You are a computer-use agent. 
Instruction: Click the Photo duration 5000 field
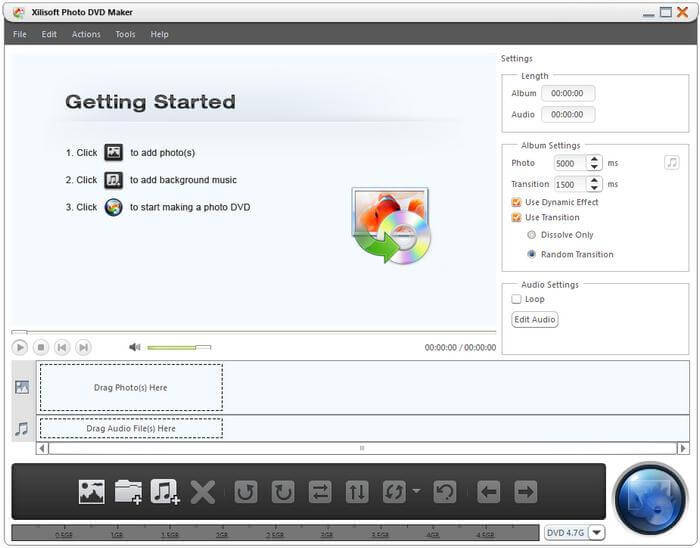(x=570, y=163)
